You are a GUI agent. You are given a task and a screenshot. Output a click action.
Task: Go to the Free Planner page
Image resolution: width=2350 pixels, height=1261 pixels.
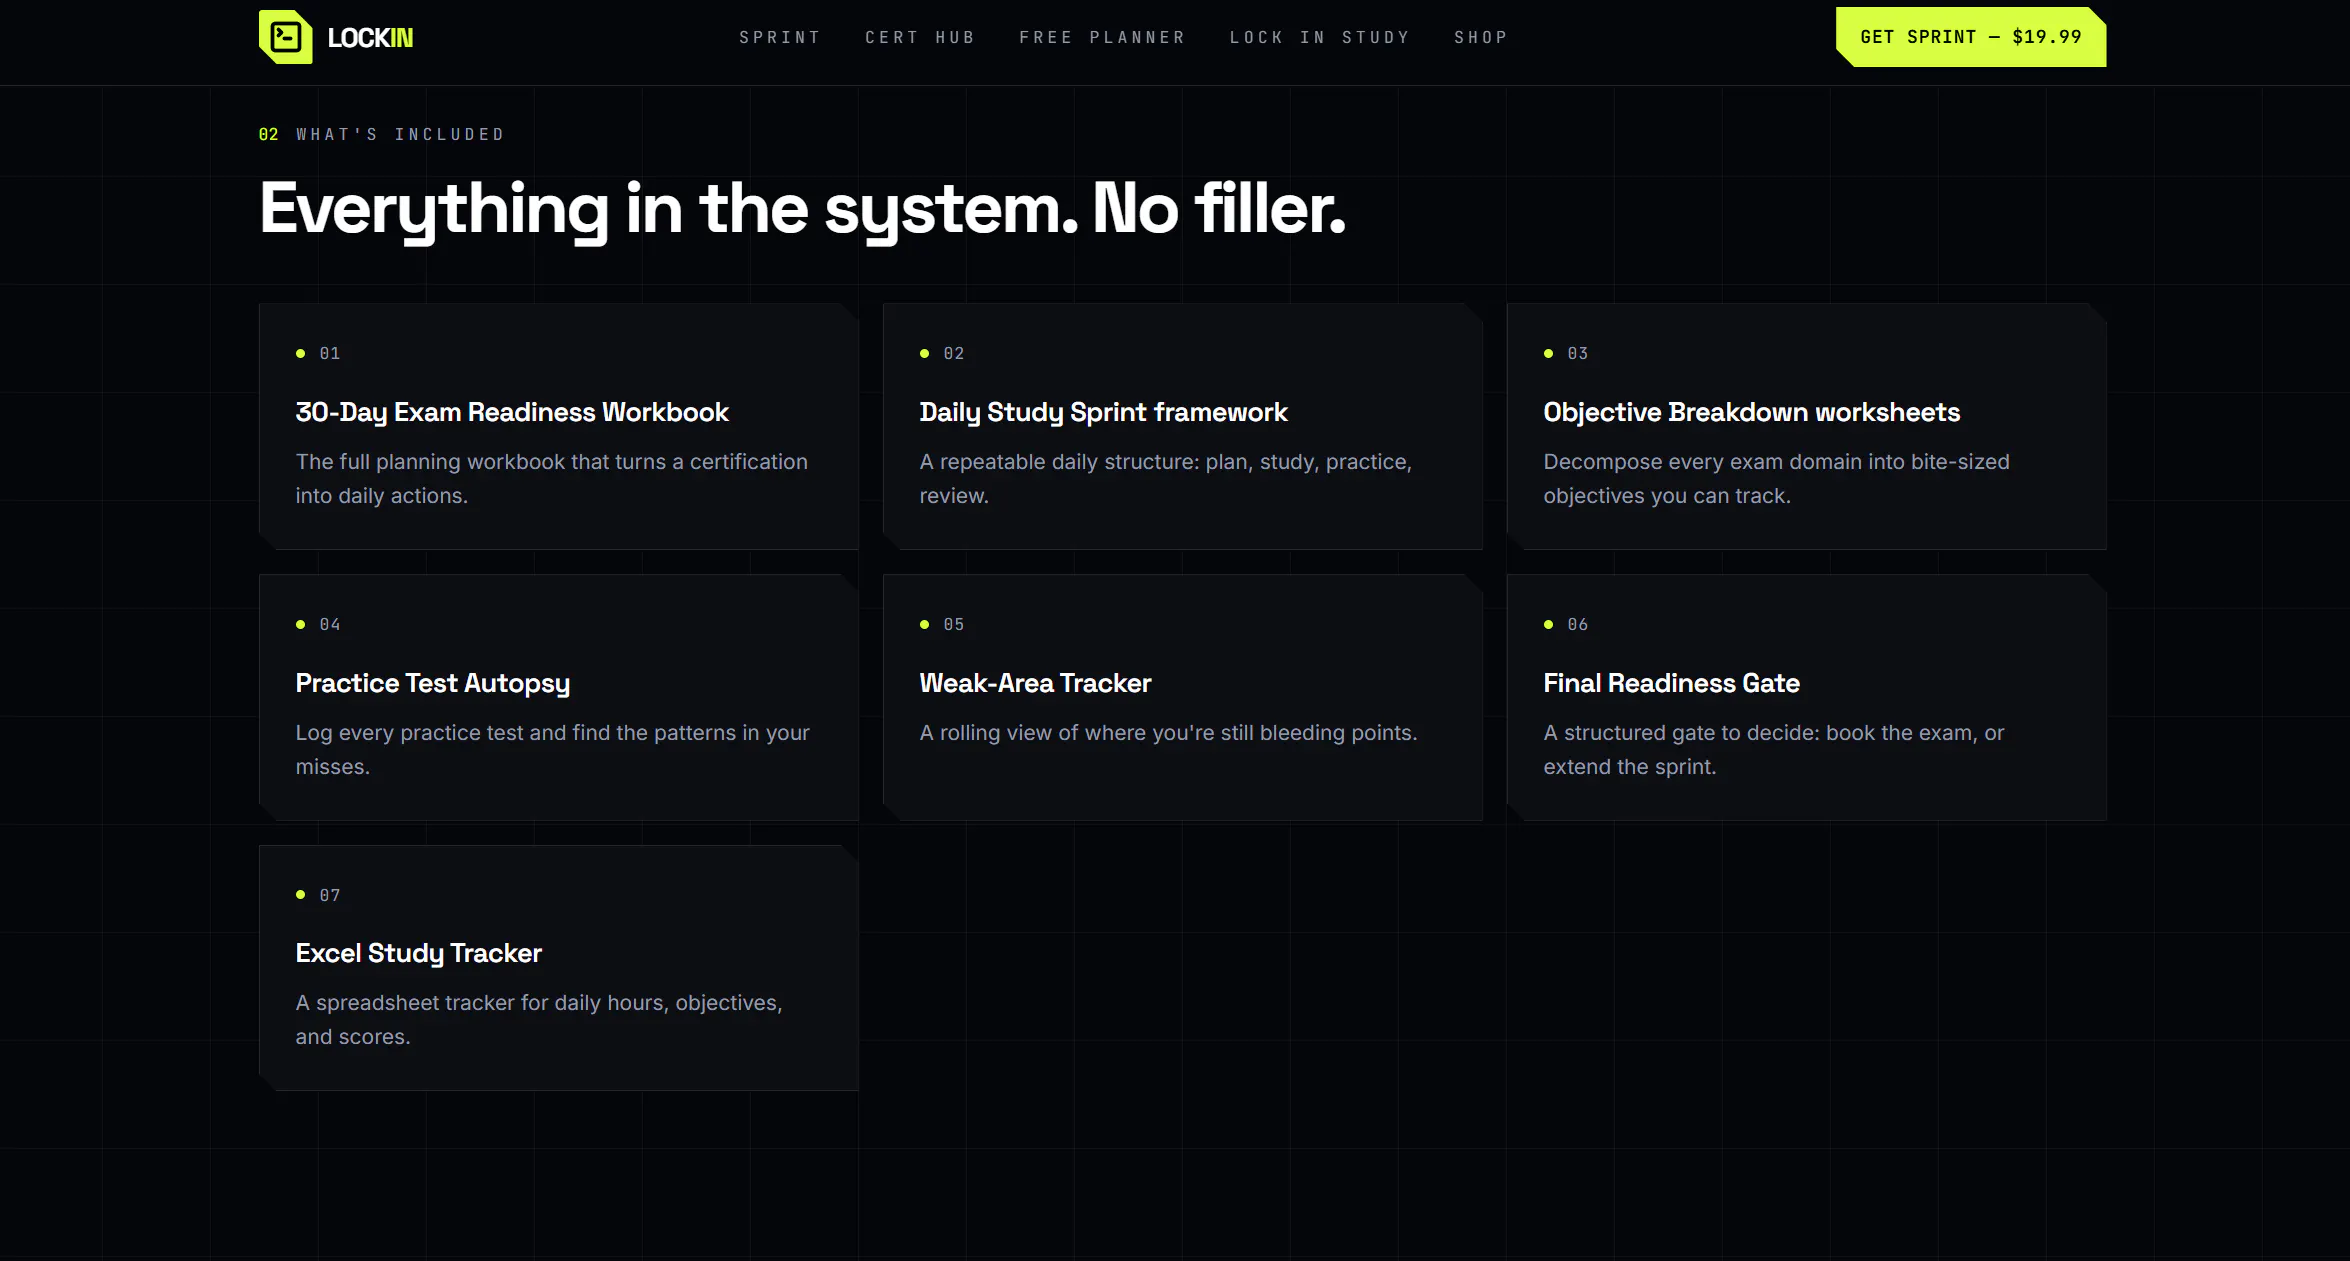click(x=1102, y=37)
